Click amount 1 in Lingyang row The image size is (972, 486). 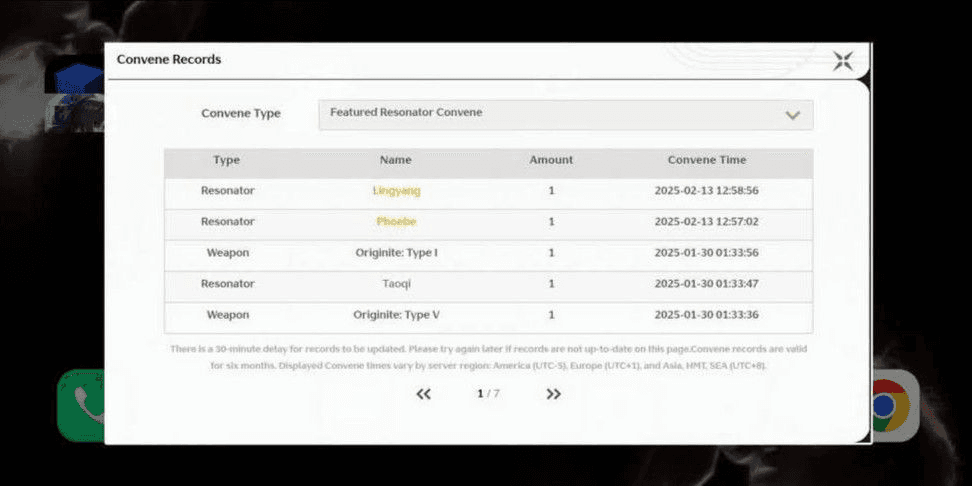551,191
